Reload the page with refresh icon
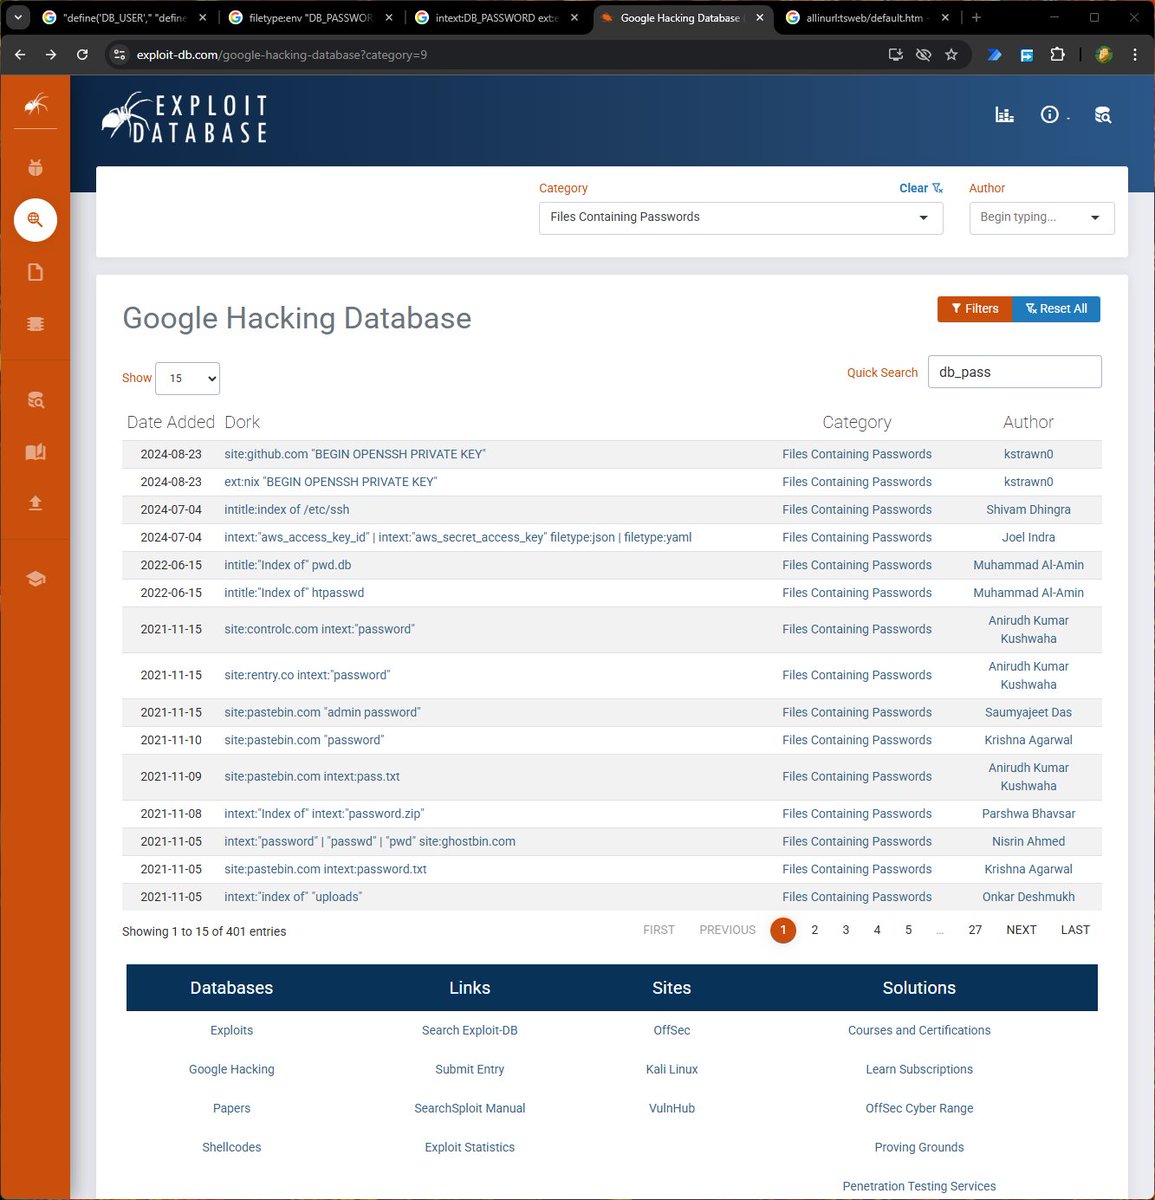This screenshot has width=1155, height=1200. click(x=82, y=55)
